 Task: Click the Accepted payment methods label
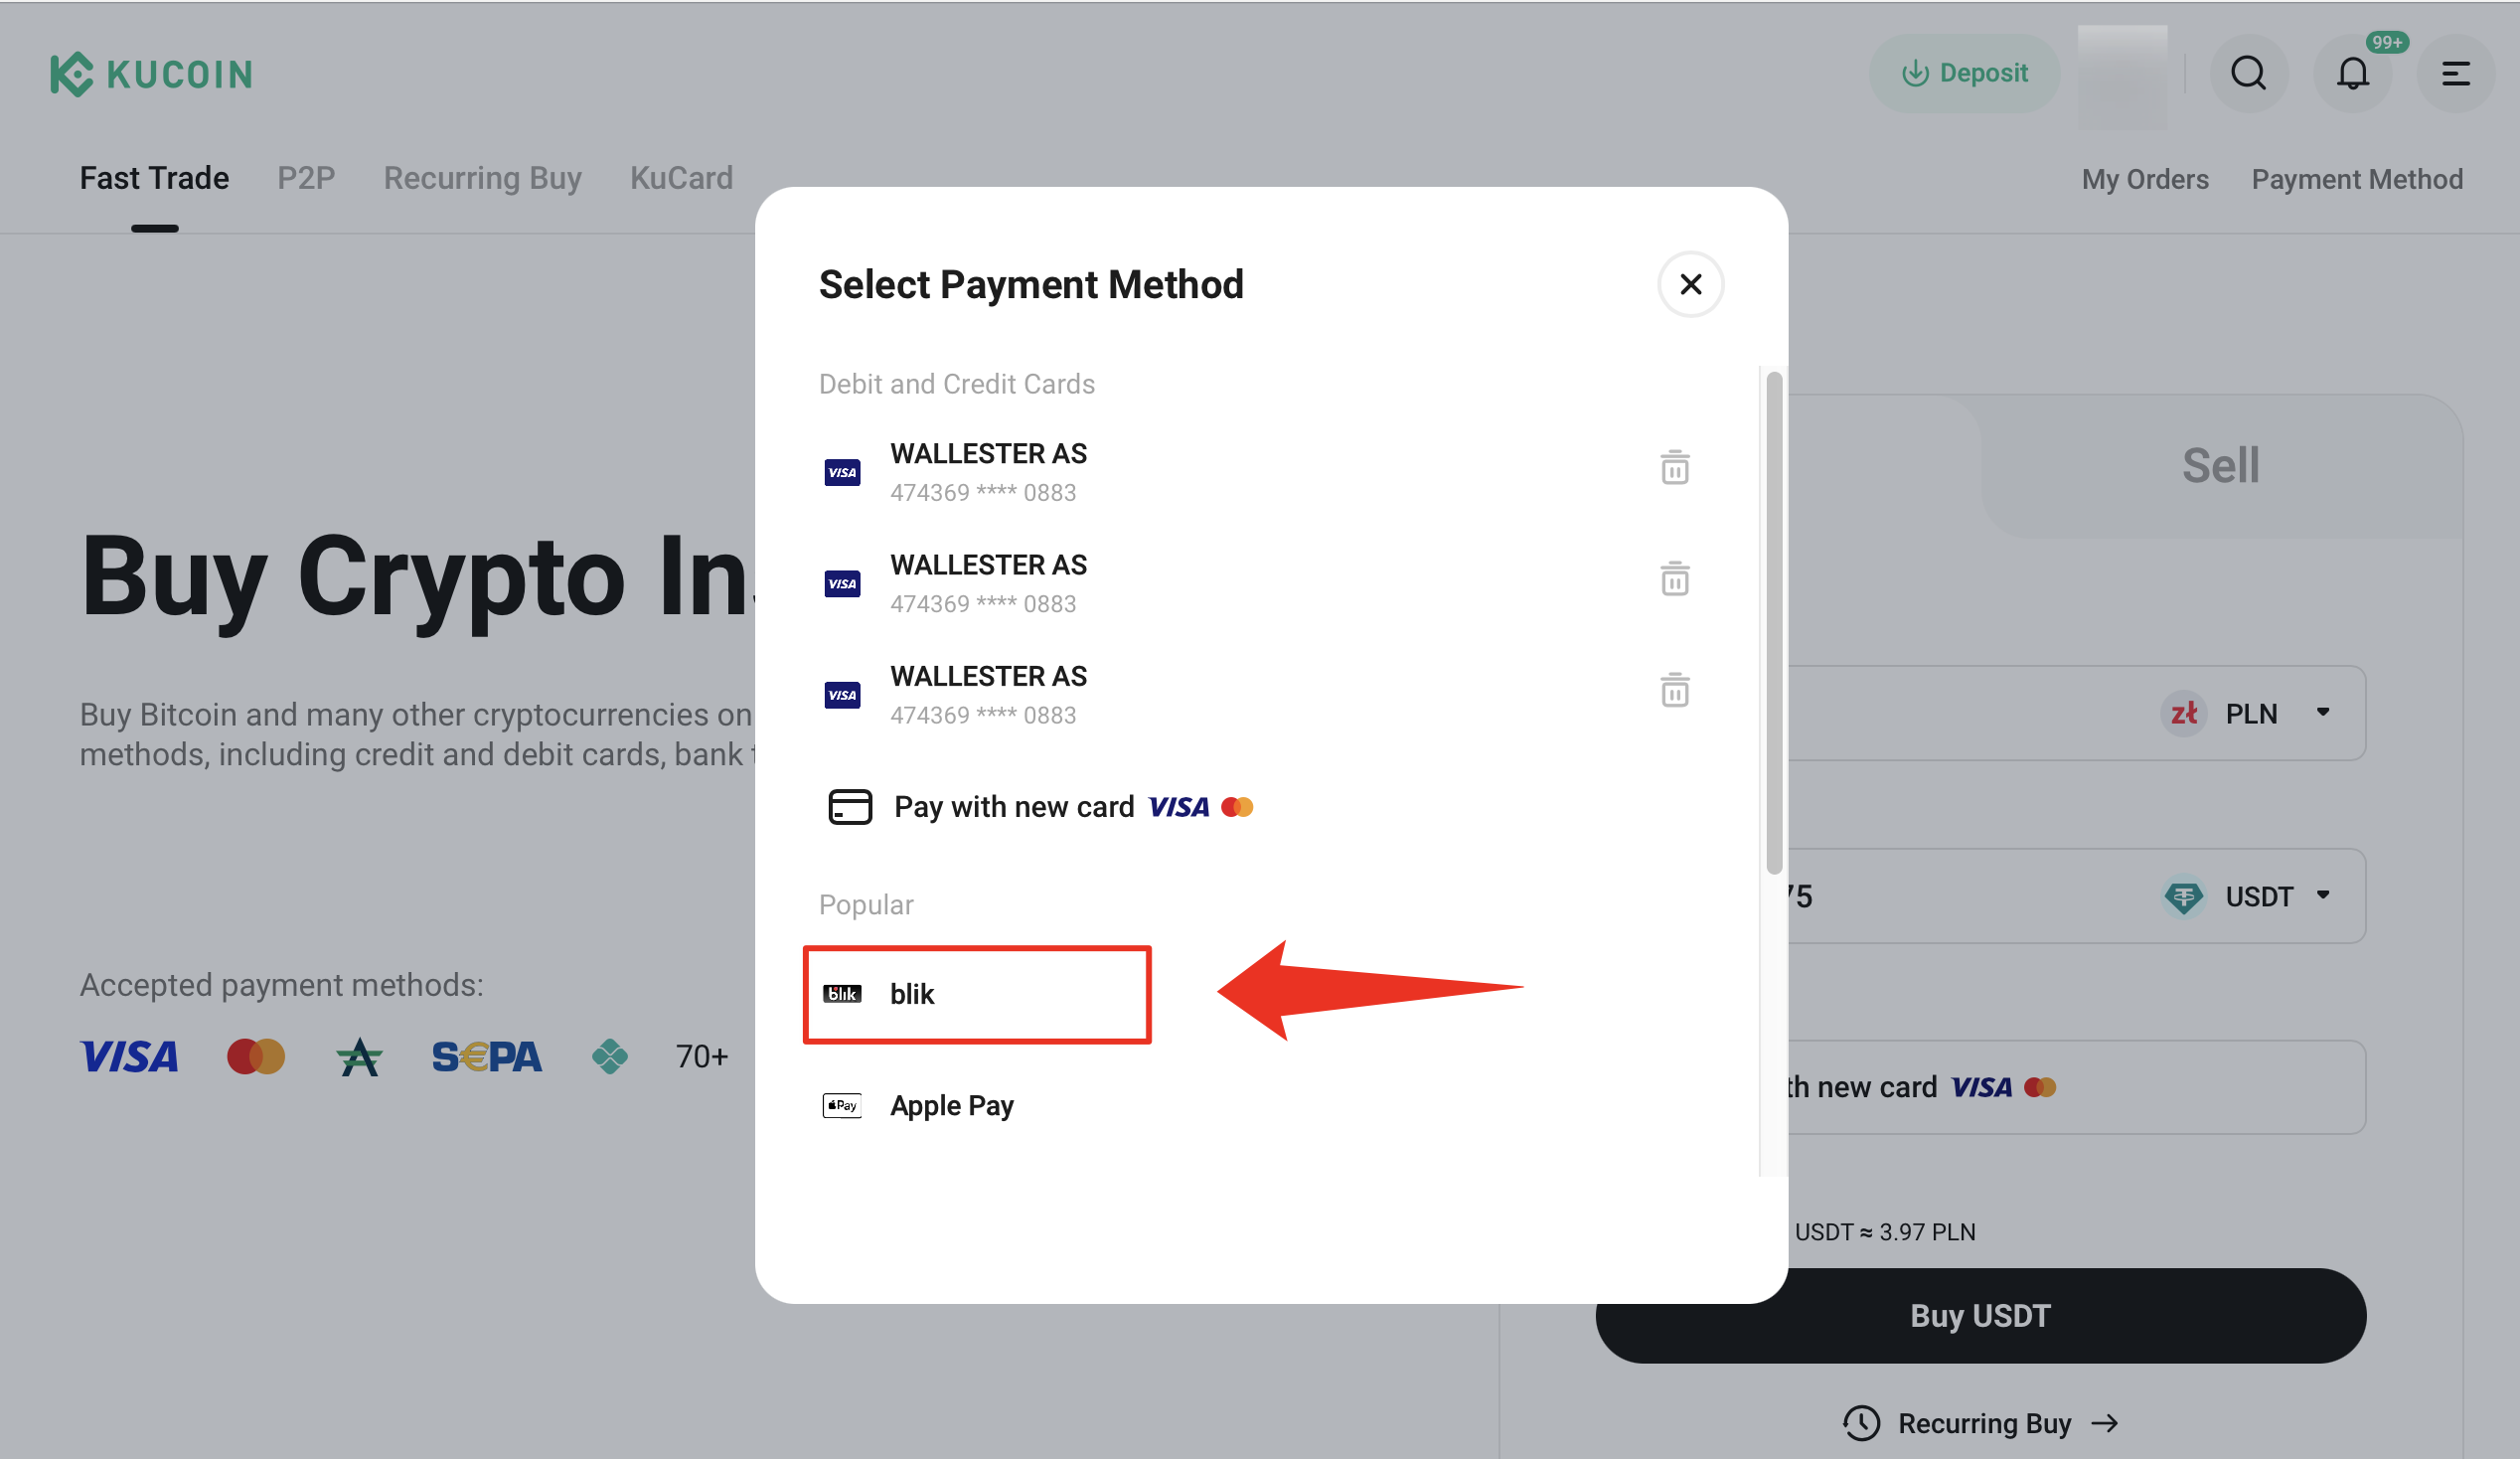[x=281, y=985]
